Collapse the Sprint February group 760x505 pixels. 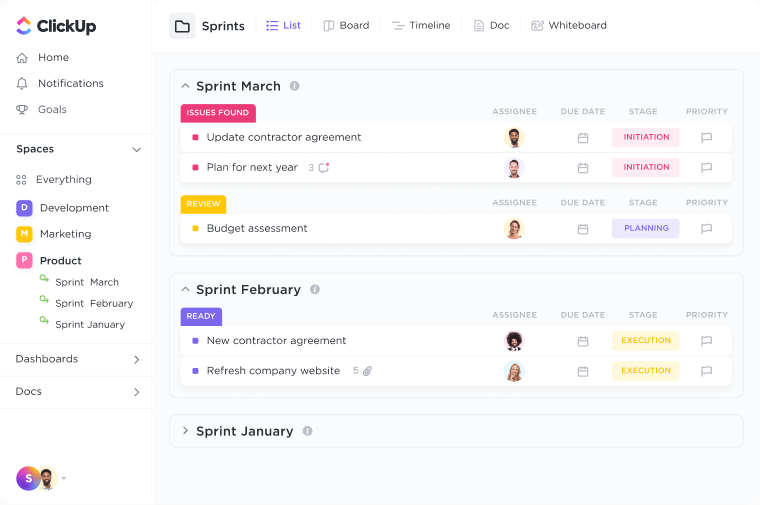pos(185,290)
